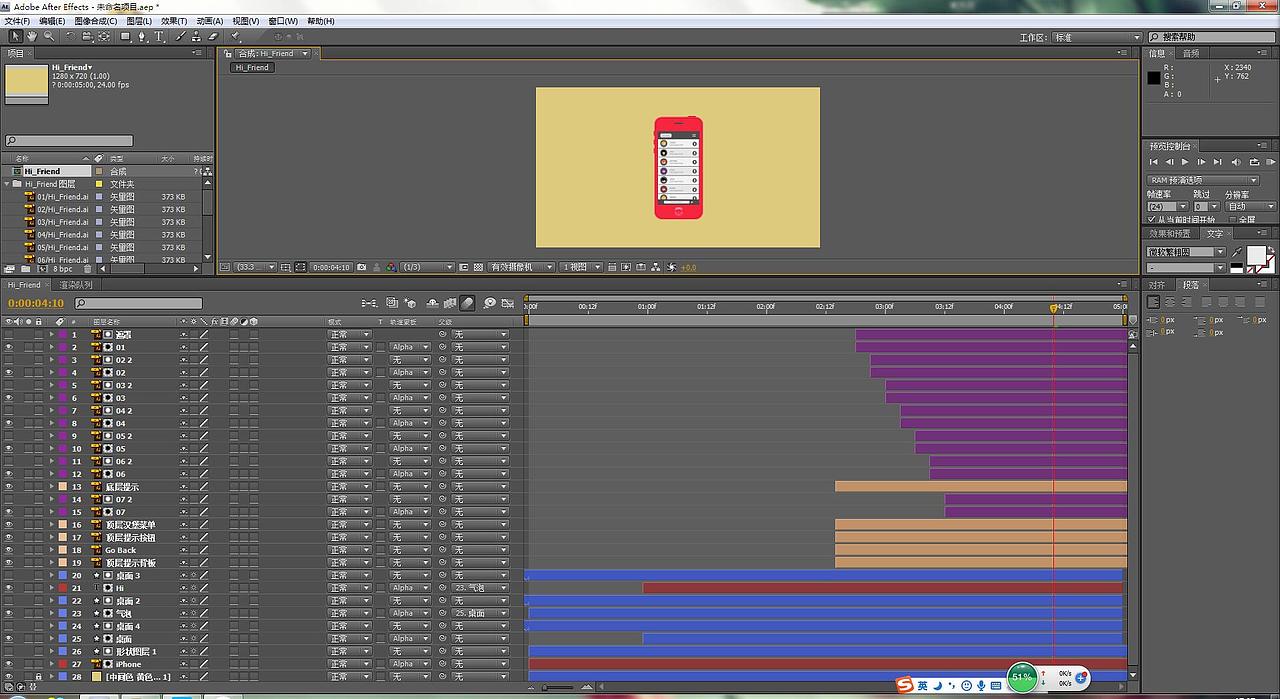This screenshot has width=1280, height=699.
Task: Open the workspace 标准 dropdown
Action: tap(1095, 37)
